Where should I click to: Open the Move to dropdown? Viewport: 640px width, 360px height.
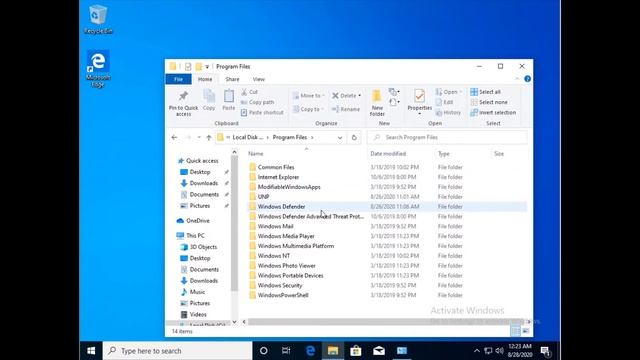(309, 96)
